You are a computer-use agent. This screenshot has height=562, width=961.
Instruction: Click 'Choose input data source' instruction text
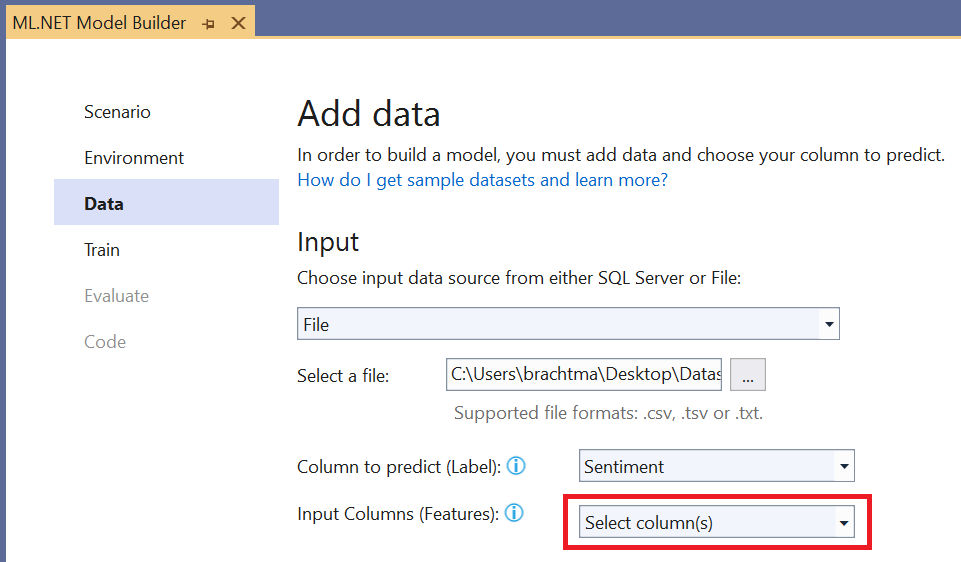coord(519,278)
